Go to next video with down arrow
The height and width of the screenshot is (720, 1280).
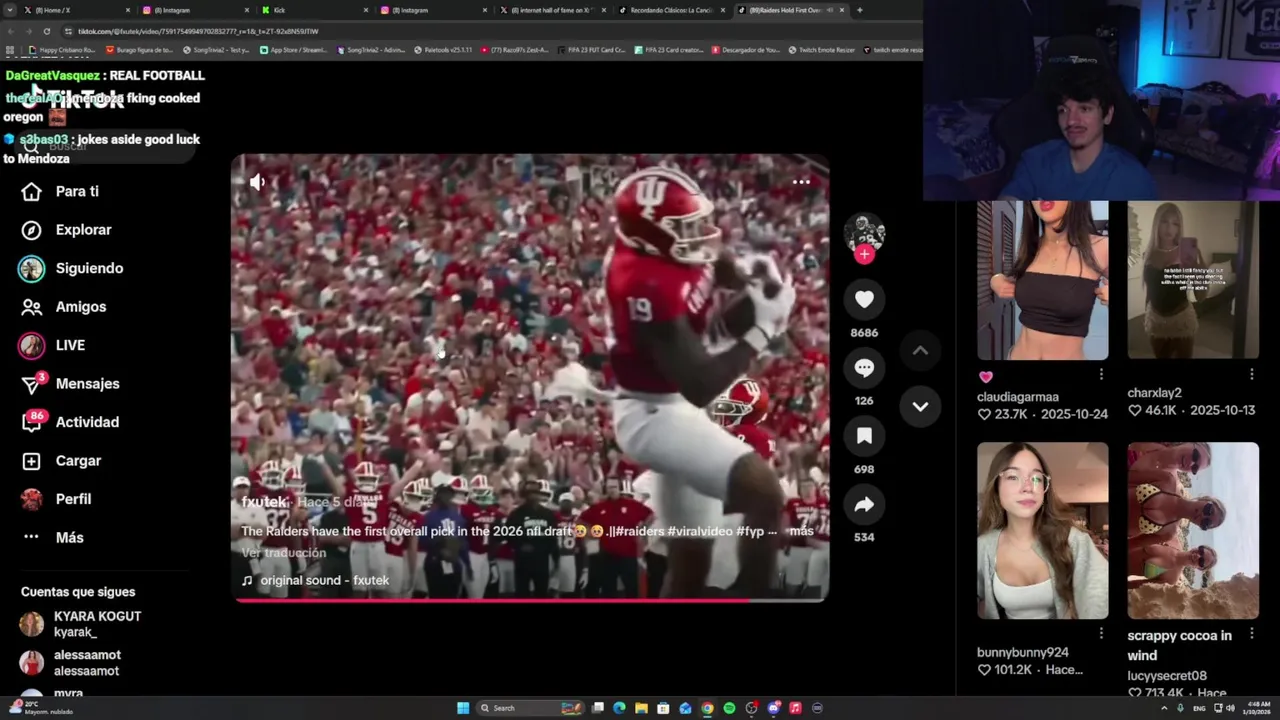(920, 406)
